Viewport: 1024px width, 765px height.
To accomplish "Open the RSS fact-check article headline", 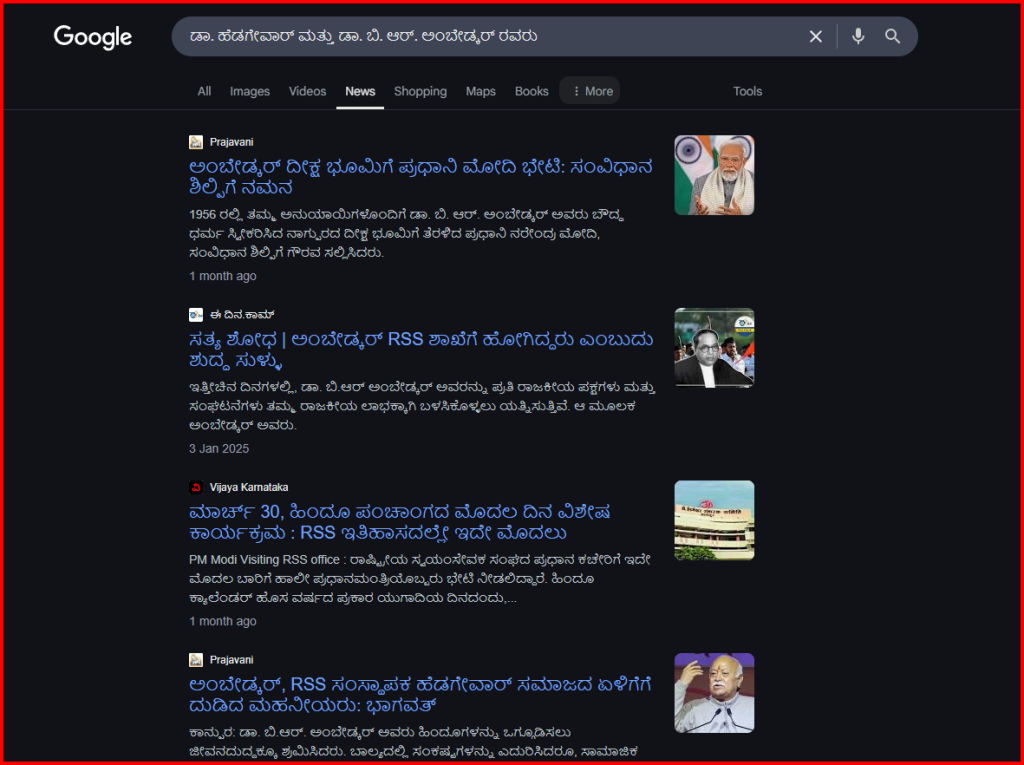I will point(420,350).
